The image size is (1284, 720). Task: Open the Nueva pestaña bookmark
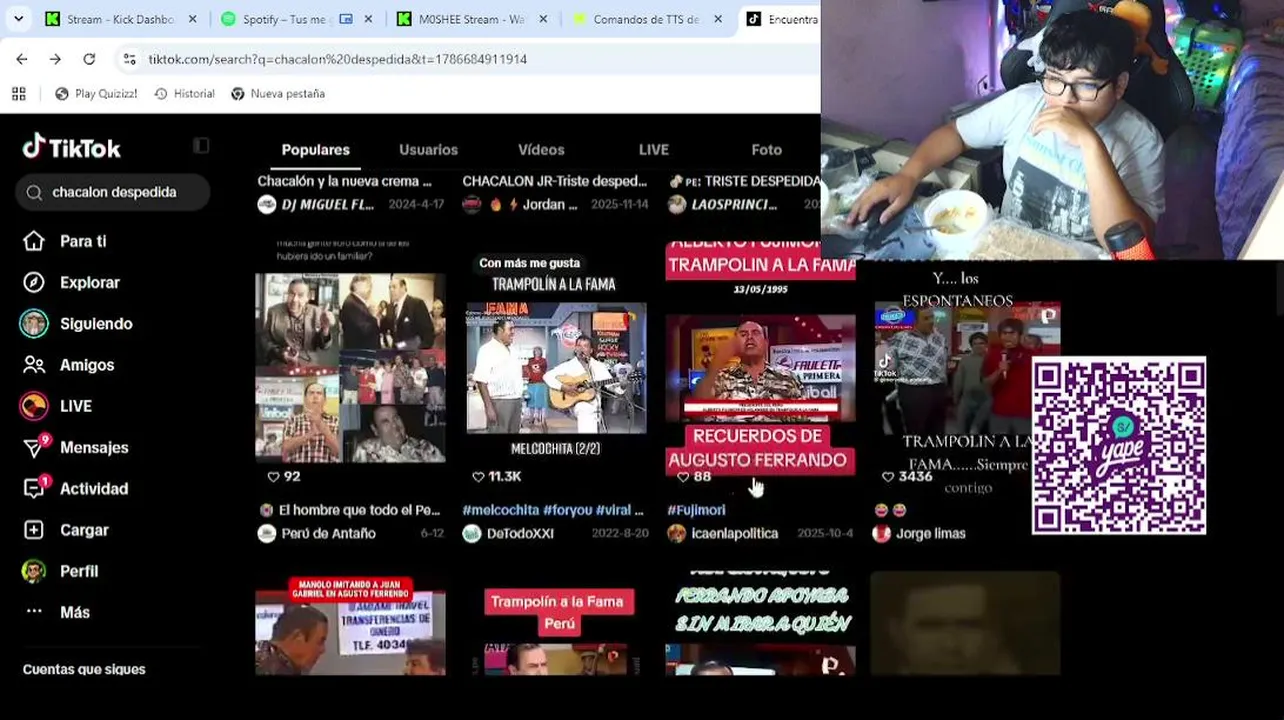point(278,94)
